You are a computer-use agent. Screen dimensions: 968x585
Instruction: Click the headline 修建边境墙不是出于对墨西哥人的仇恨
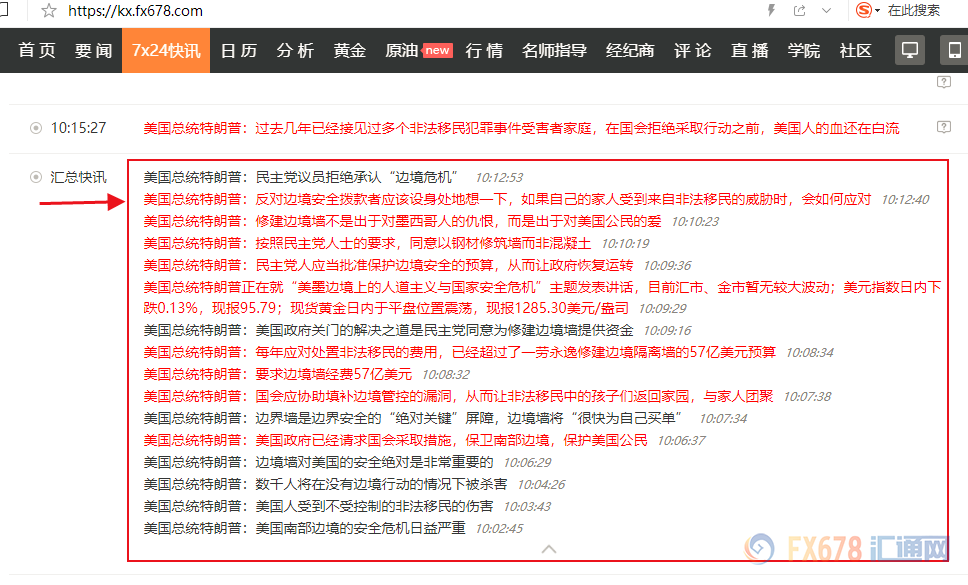(x=403, y=222)
